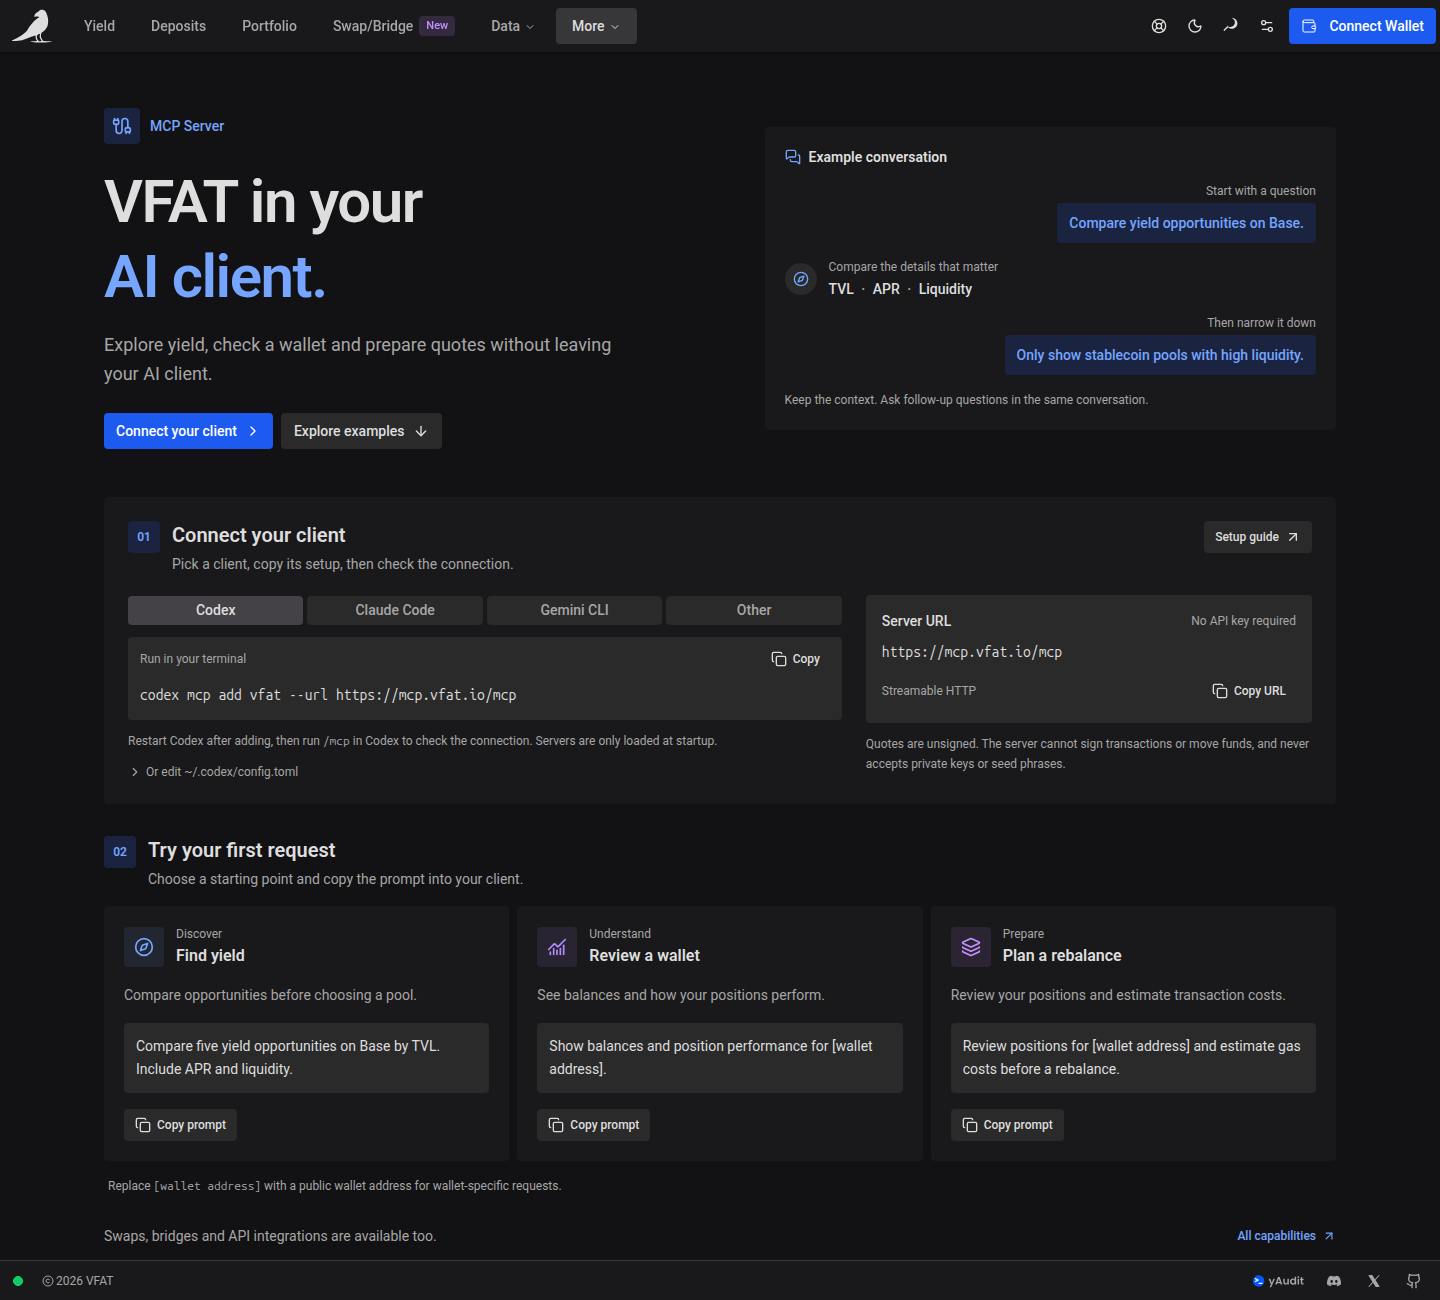The image size is (1440, 1300).
Task: Open the yAudit link in the footer
Action: 1278,1281
